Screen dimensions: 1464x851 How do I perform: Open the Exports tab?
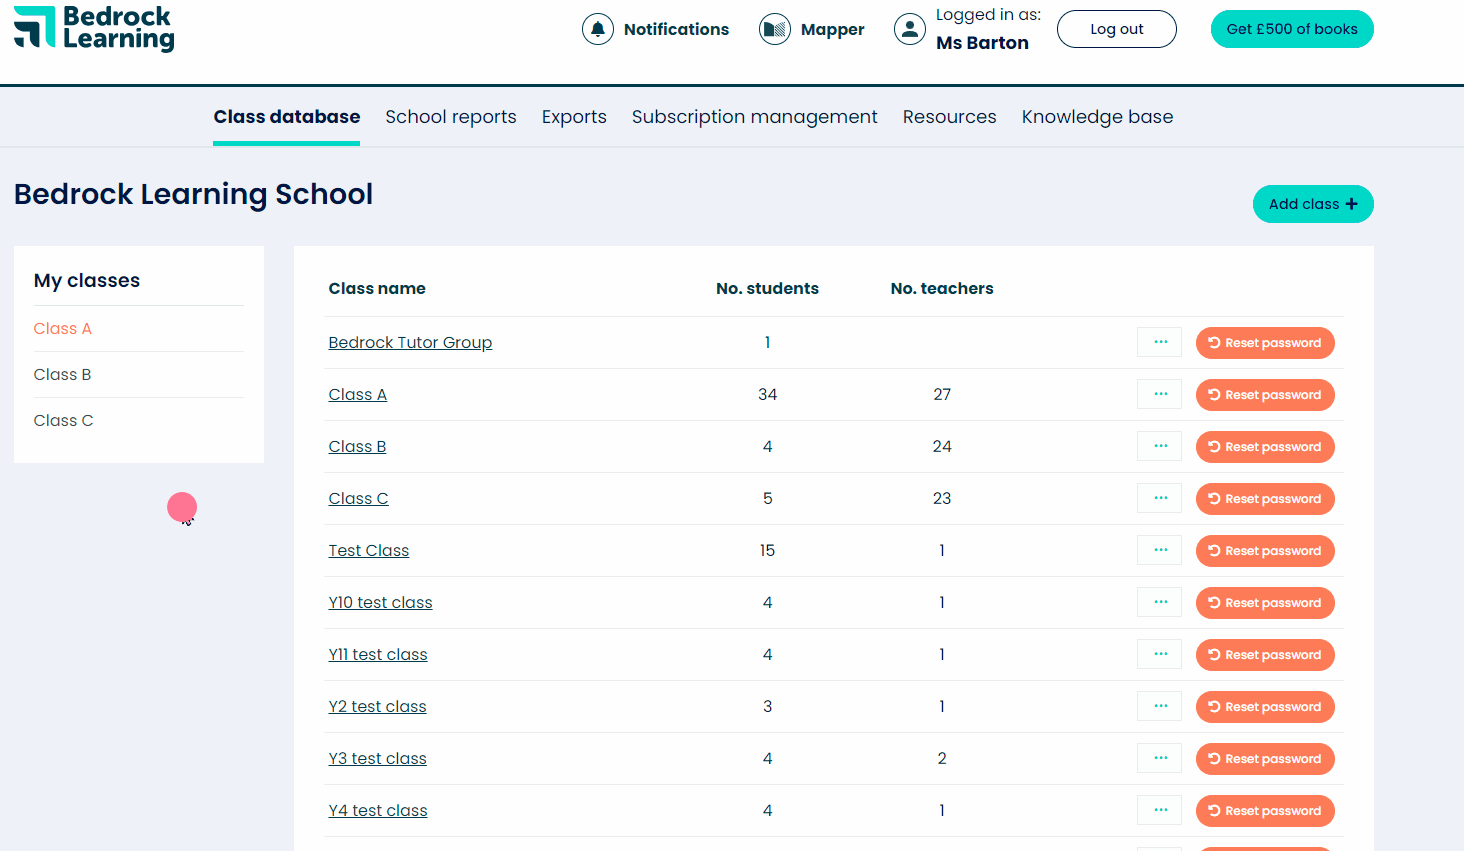click(574, 117)
